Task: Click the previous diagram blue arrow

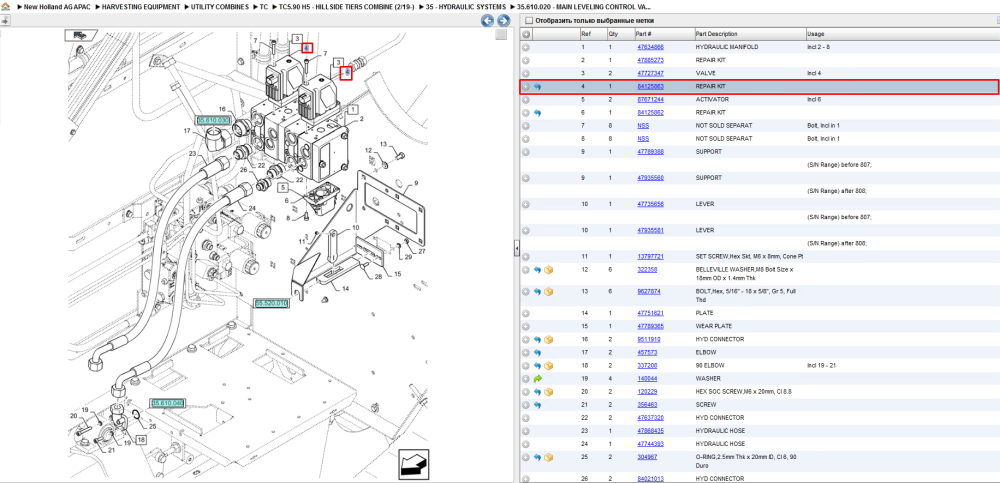Action: pyautogui.click(x=487, y=21)
